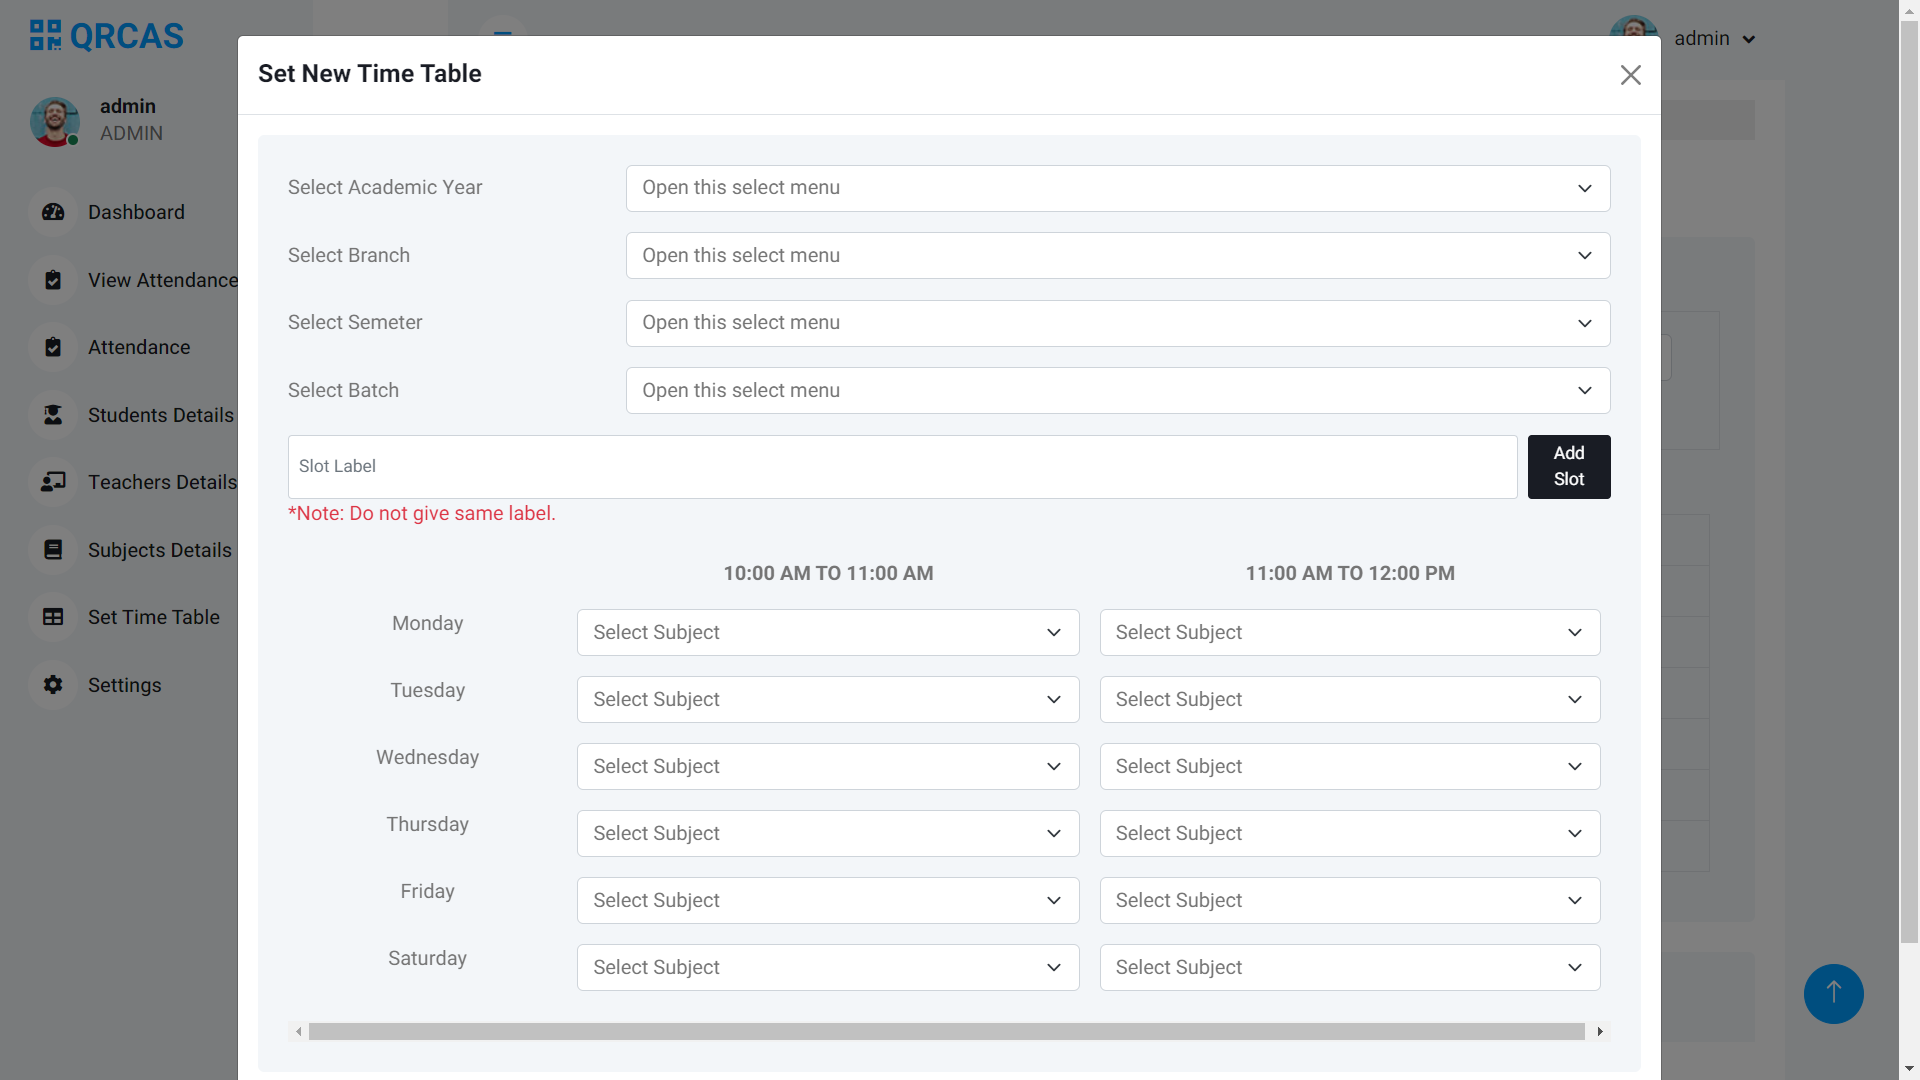Screen dimensions: 1920x1080
Task: Open the Select Batch dropdown
Action: tap(1117, 390)
